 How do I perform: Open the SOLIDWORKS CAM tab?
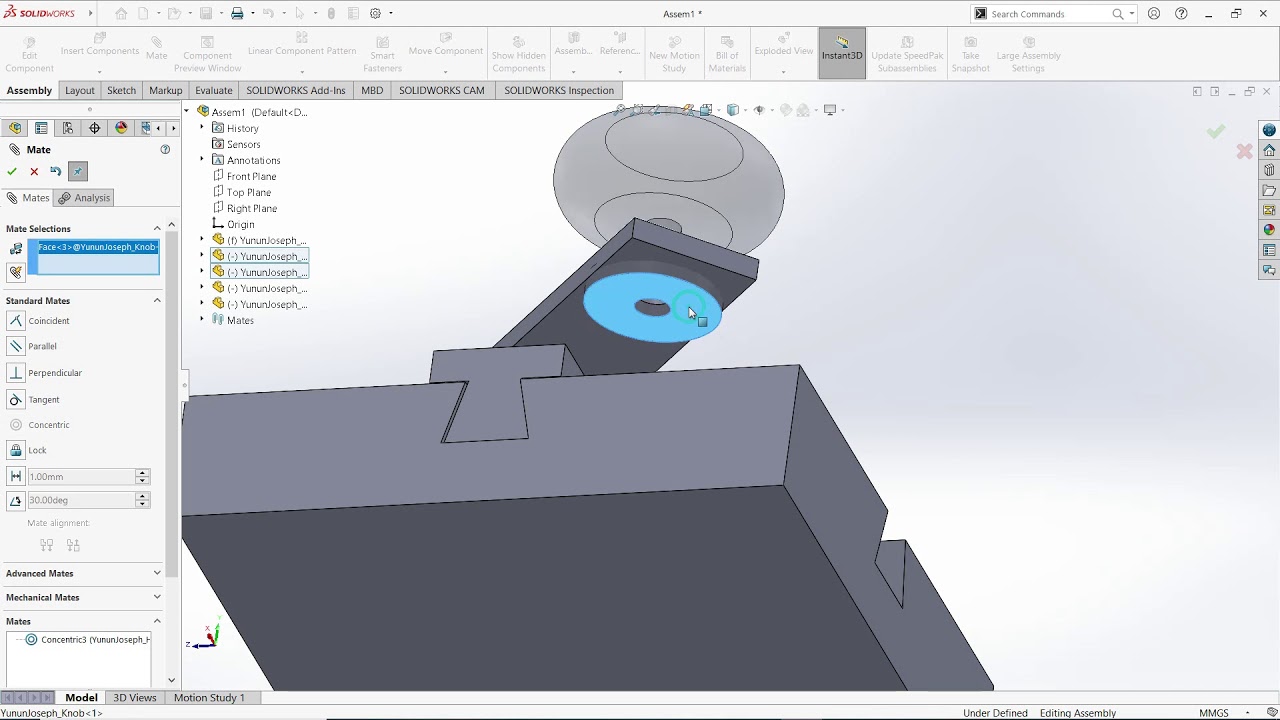tap(441, 90)
